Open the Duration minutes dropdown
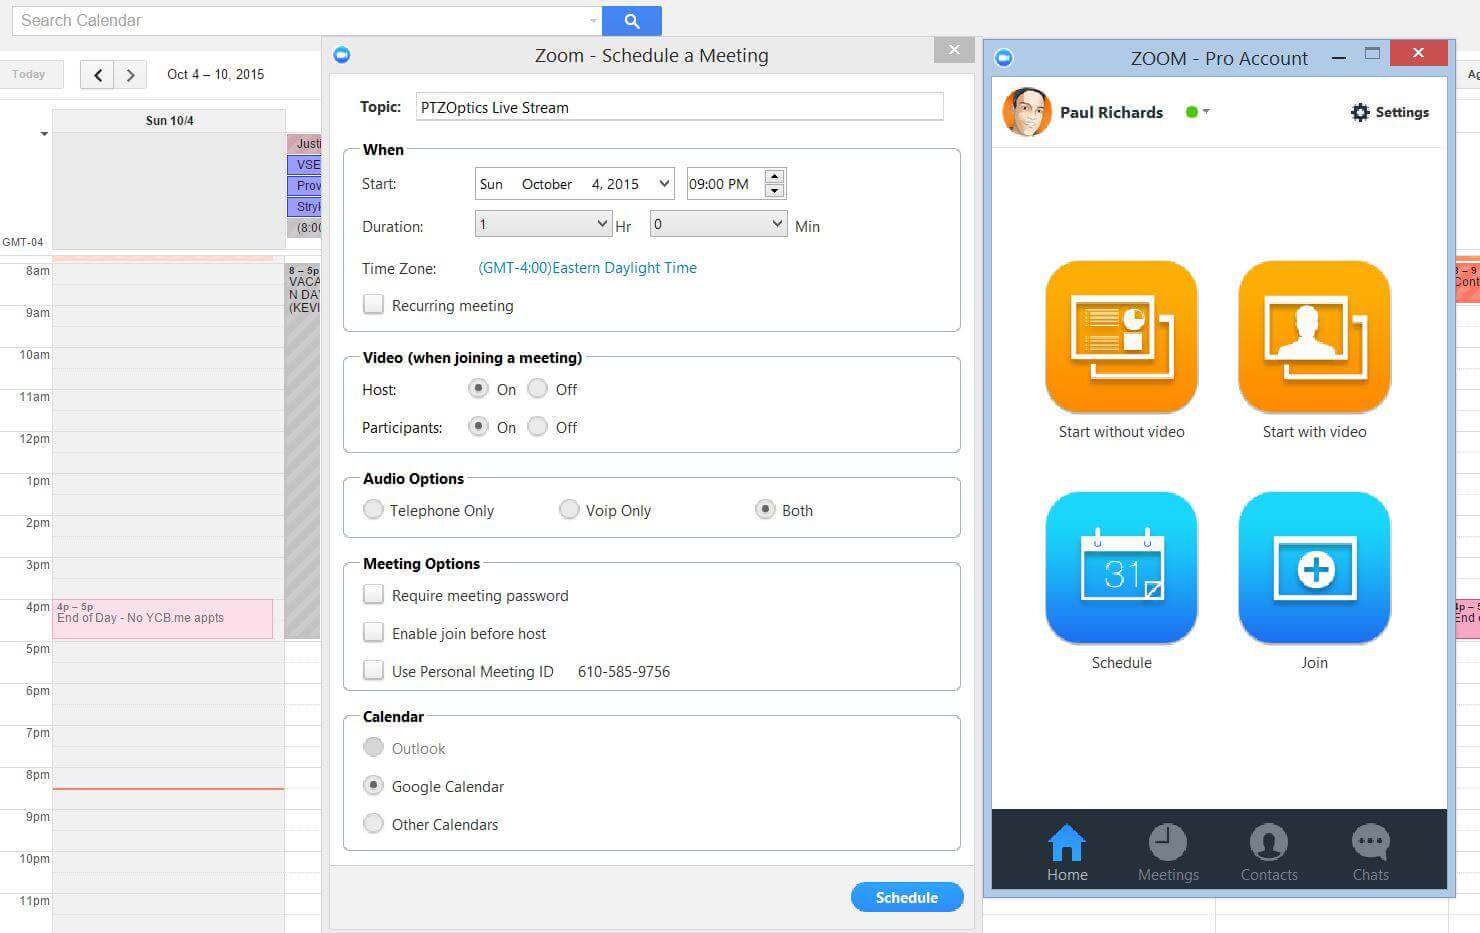Viewport: 1480px width, 933px height. click(718, 224)
